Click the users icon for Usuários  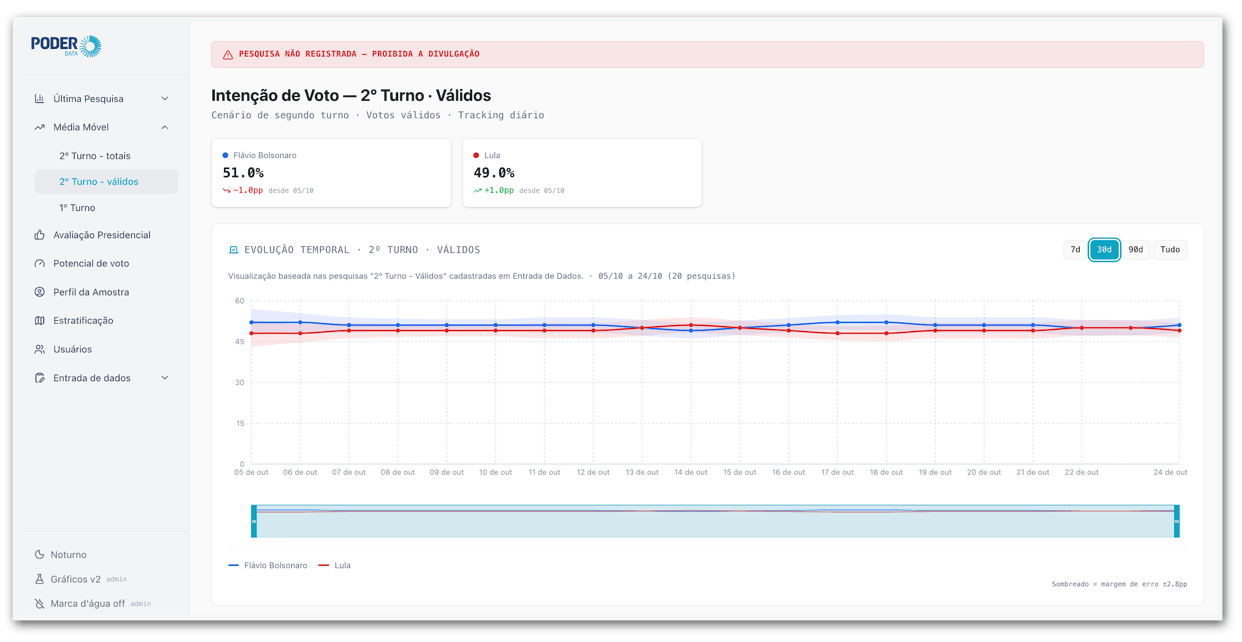pos(40,349)
